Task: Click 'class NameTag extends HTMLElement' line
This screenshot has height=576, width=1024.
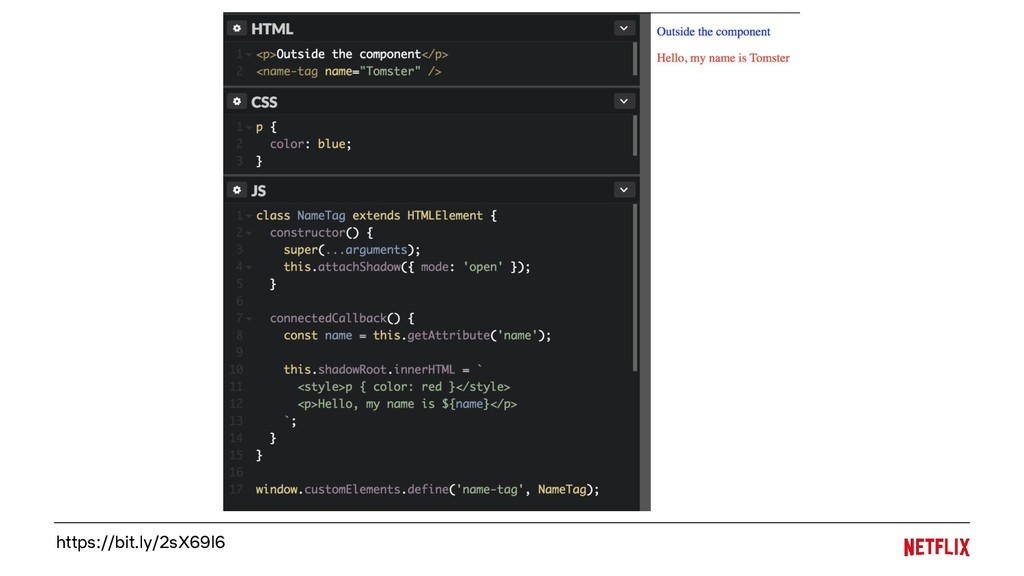Action: coord(376,216)
